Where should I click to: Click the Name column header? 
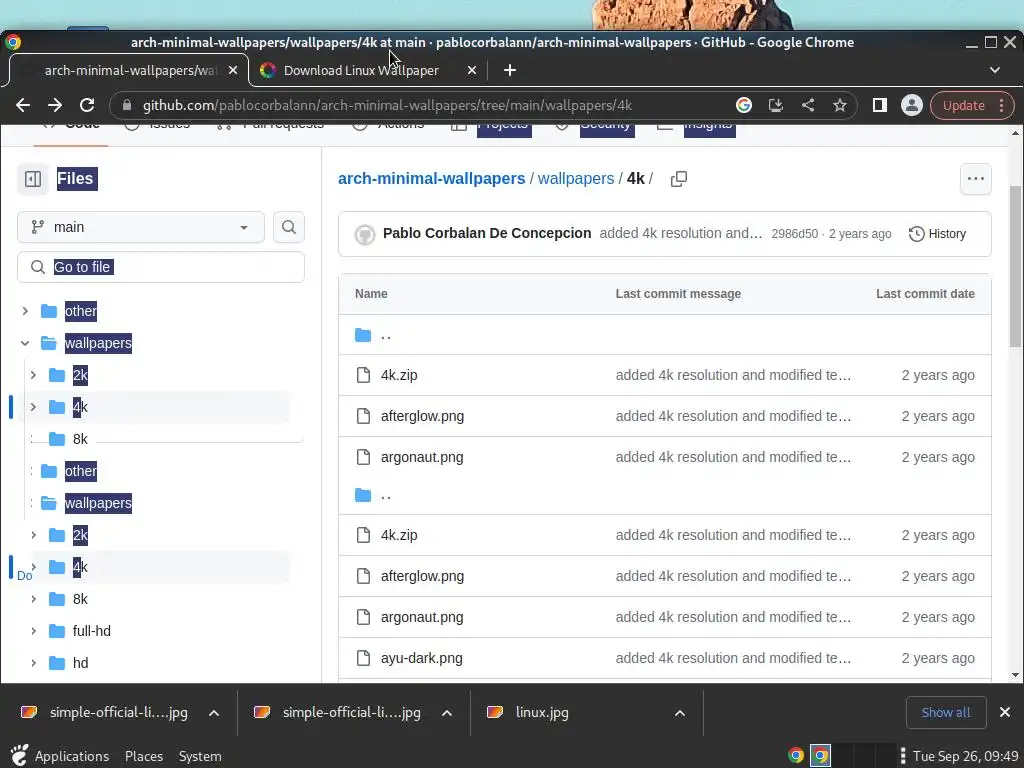click(x=371, y=294)
